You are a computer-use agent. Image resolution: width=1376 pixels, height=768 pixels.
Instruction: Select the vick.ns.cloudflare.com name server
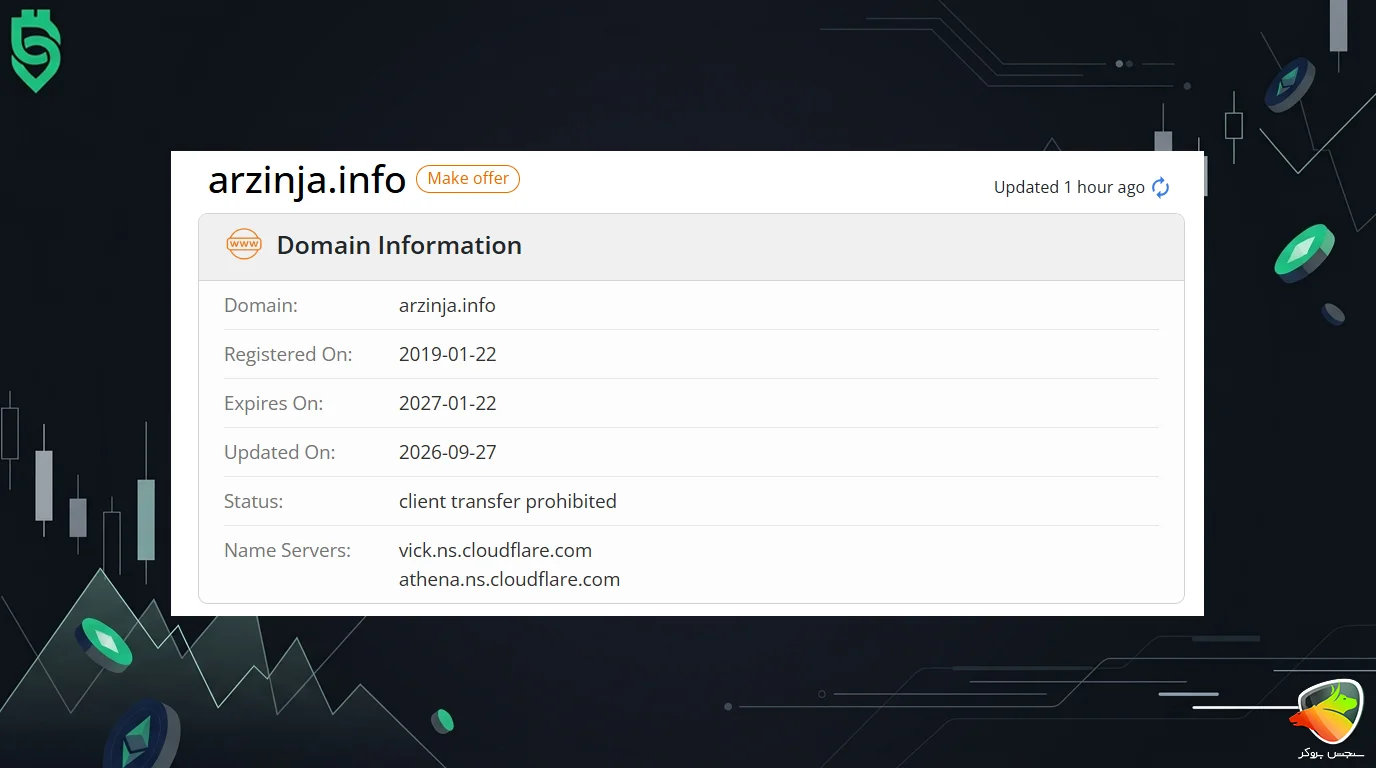tap(495, 550)
